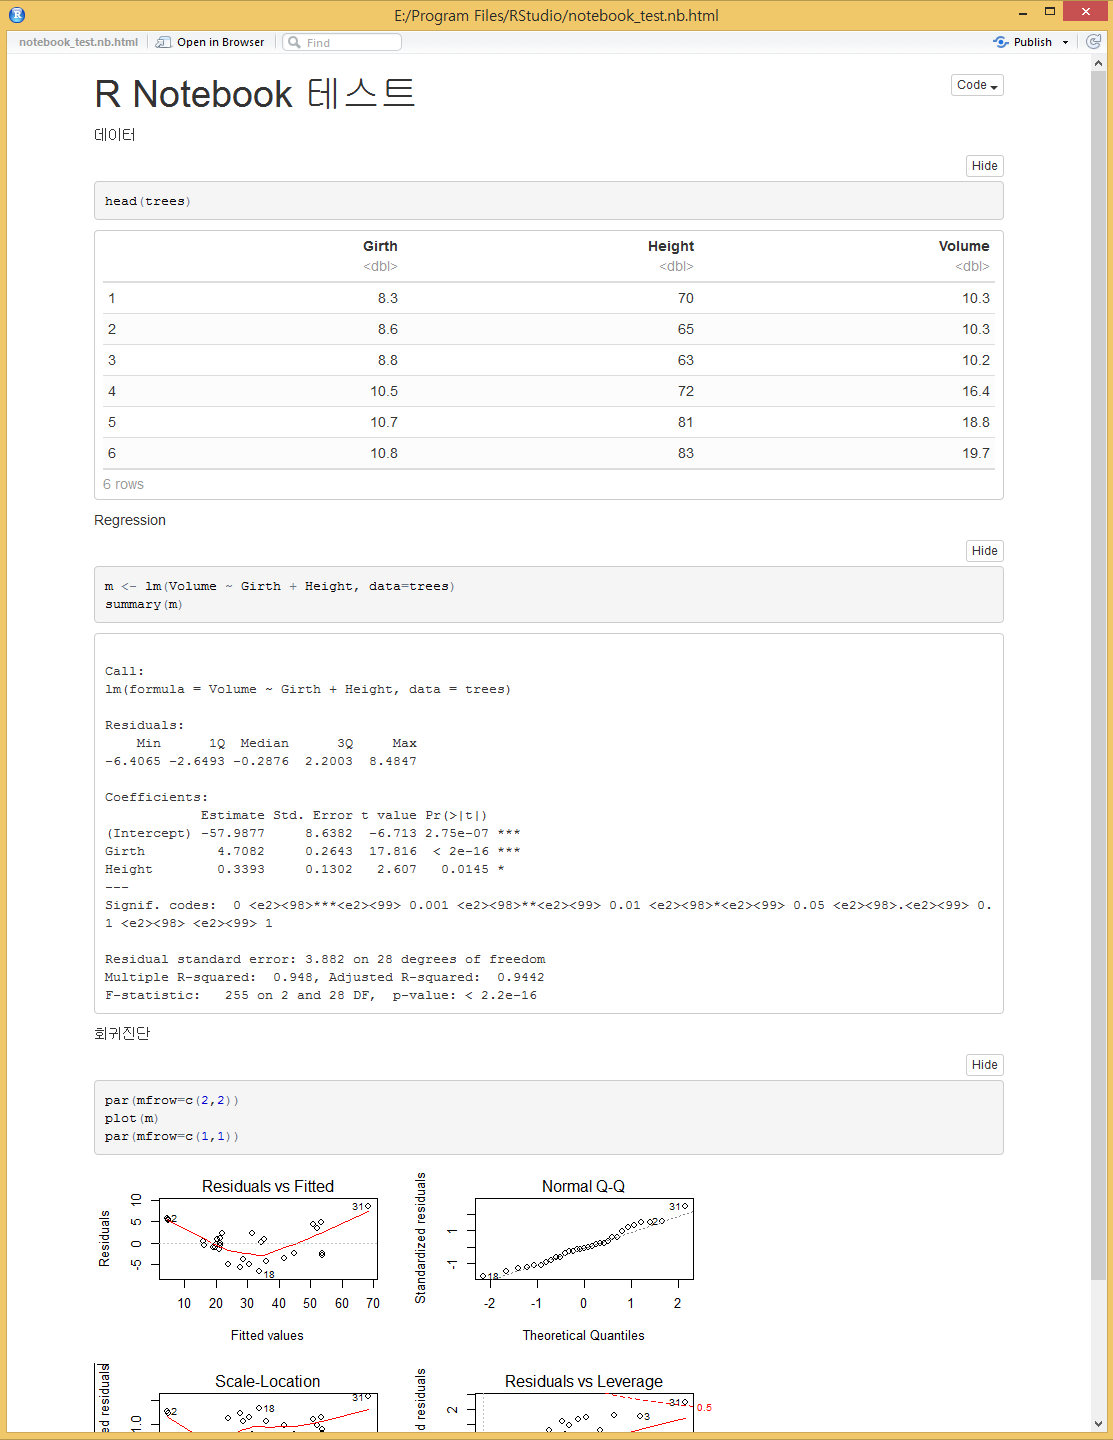This screenshot has width=1113, height=1440.
Task: Click Height value 81 in row 5
Action: click(x=685, y=422)
